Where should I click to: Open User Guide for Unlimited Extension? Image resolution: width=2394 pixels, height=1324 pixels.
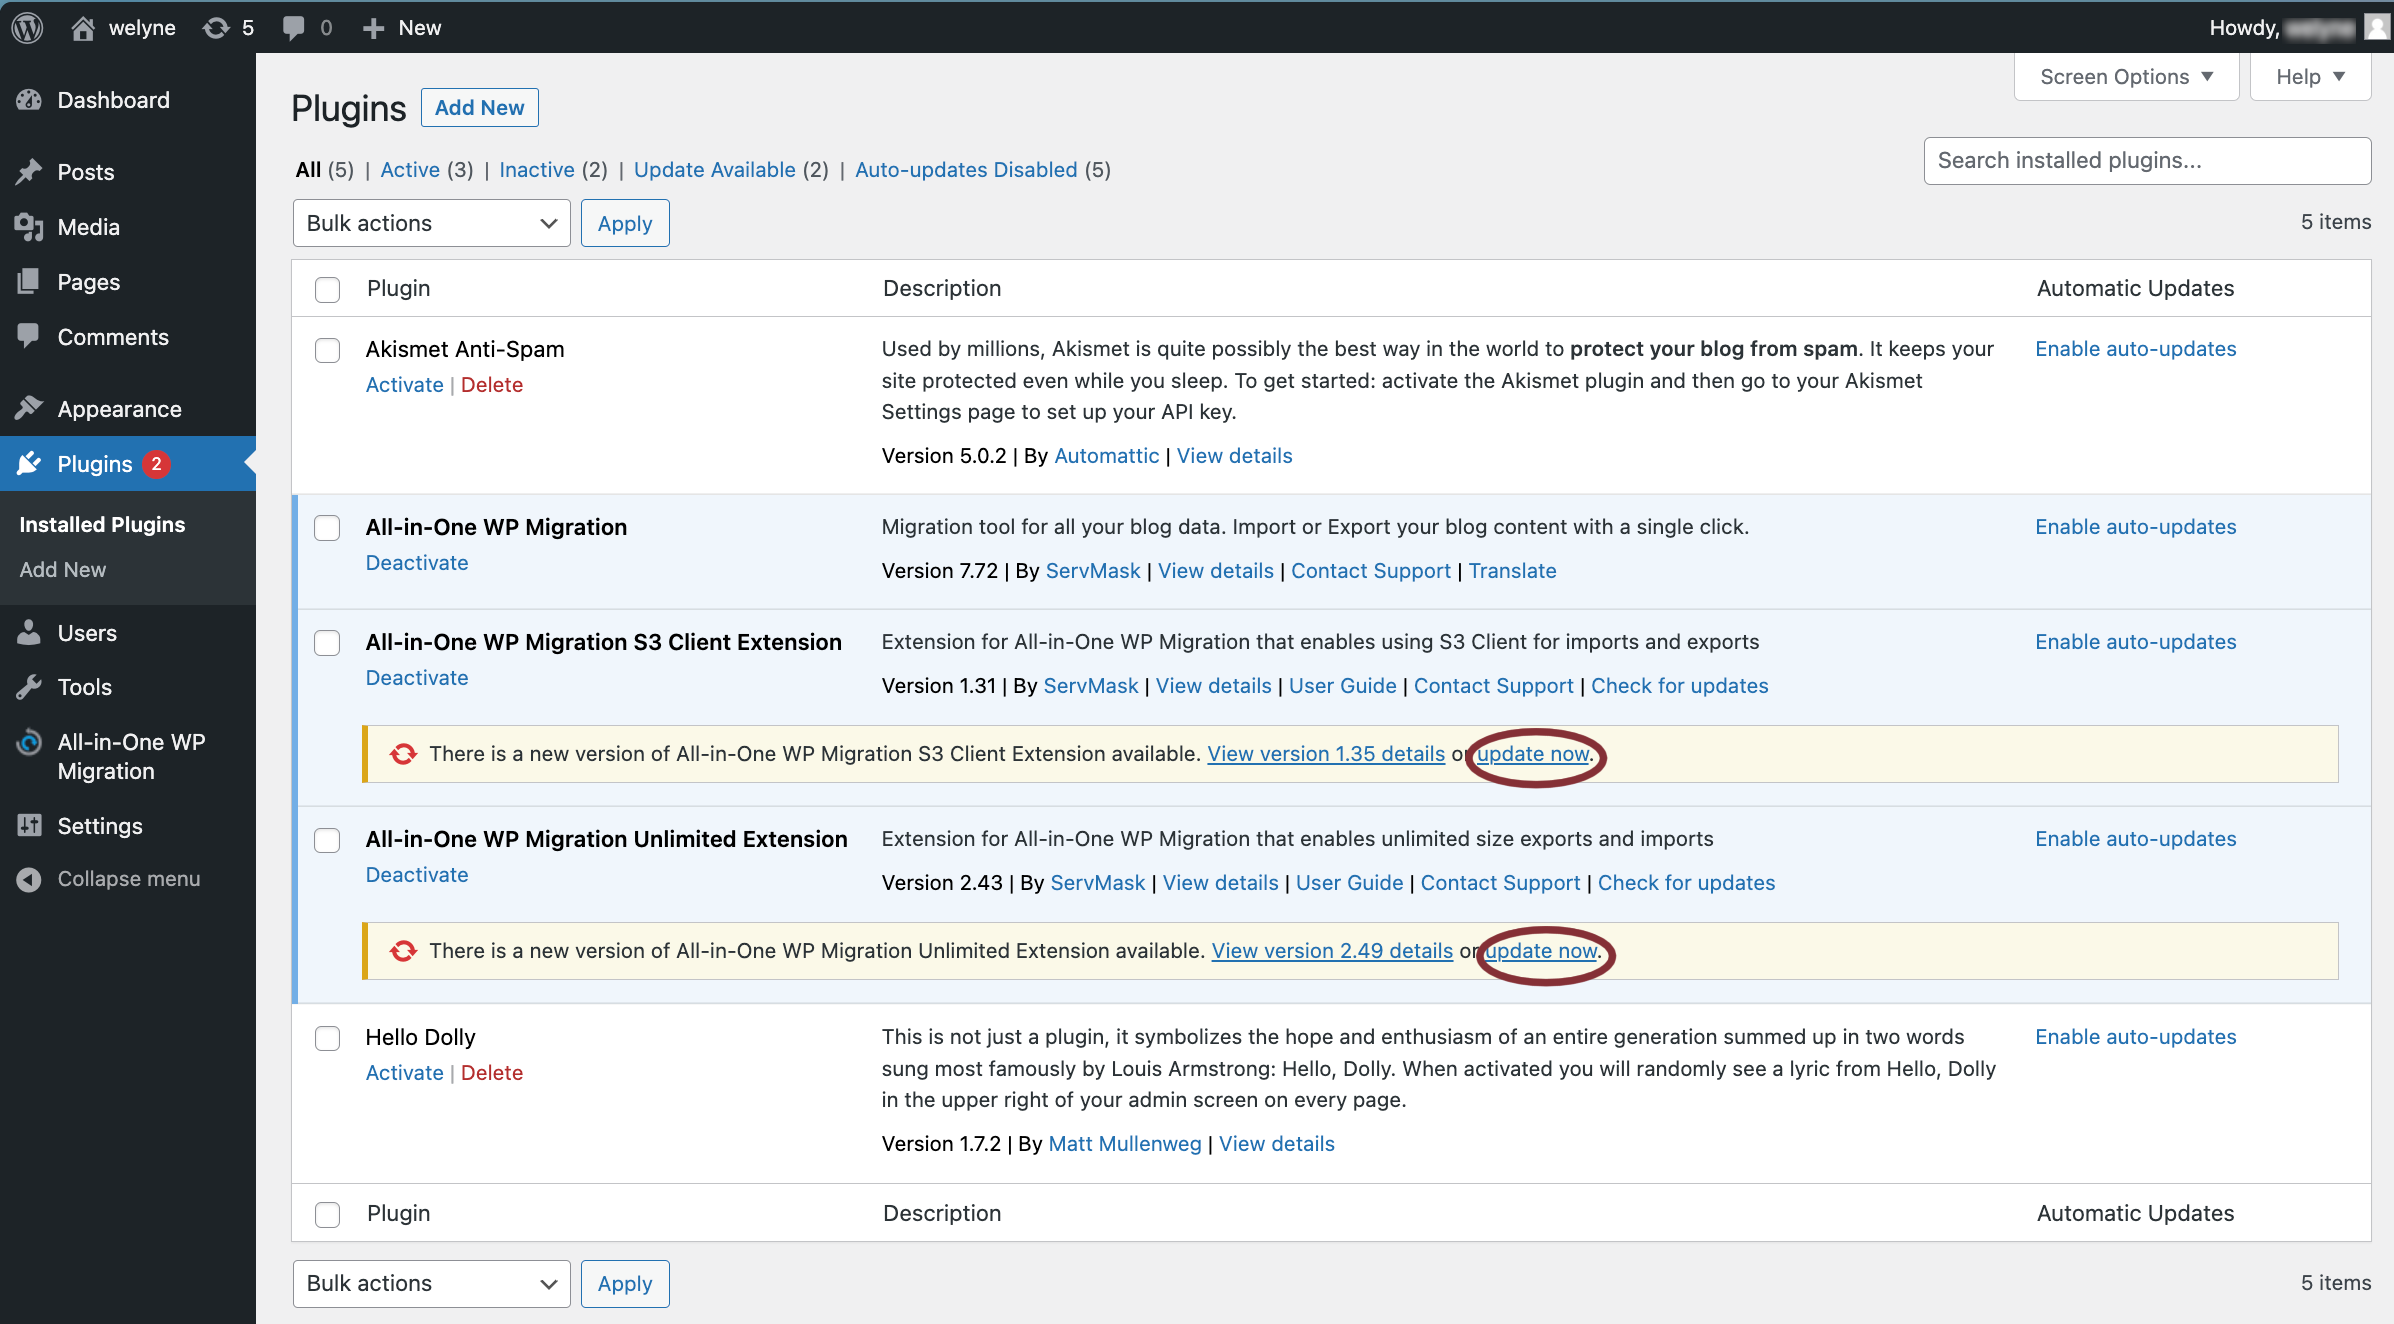[x=1350, y=883]
